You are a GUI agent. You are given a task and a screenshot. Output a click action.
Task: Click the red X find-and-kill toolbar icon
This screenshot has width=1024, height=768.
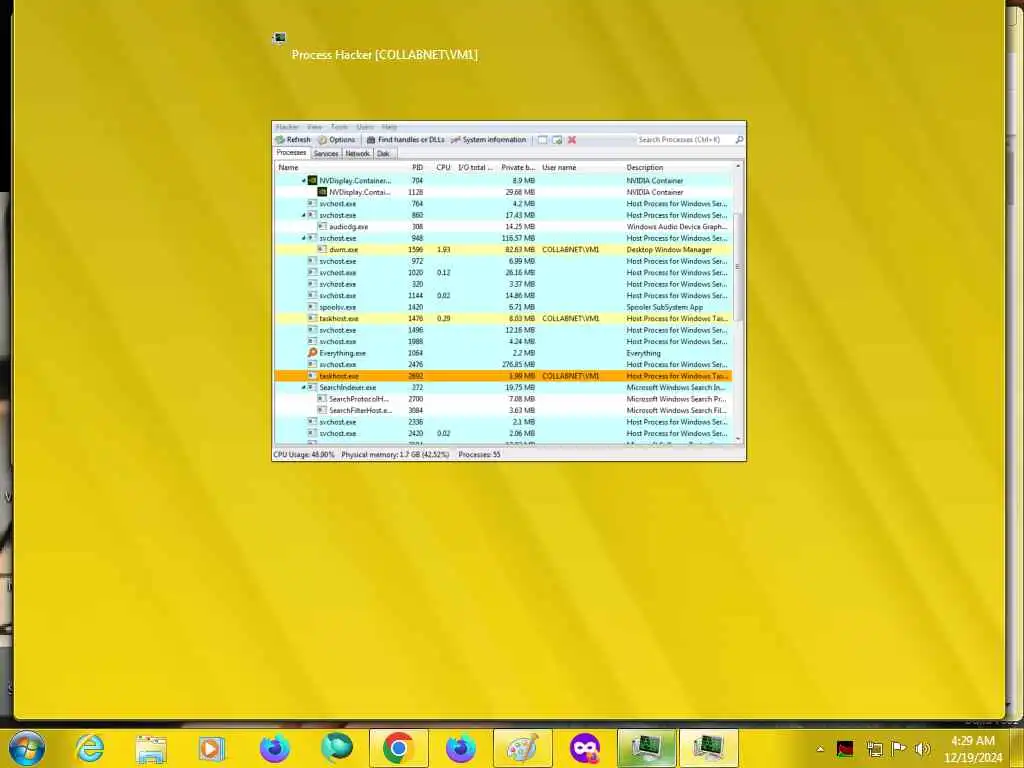click(x=572, y=140)
